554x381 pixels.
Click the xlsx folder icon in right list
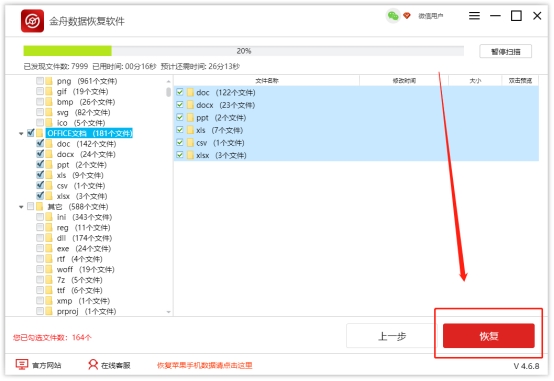tap(190, 155)
